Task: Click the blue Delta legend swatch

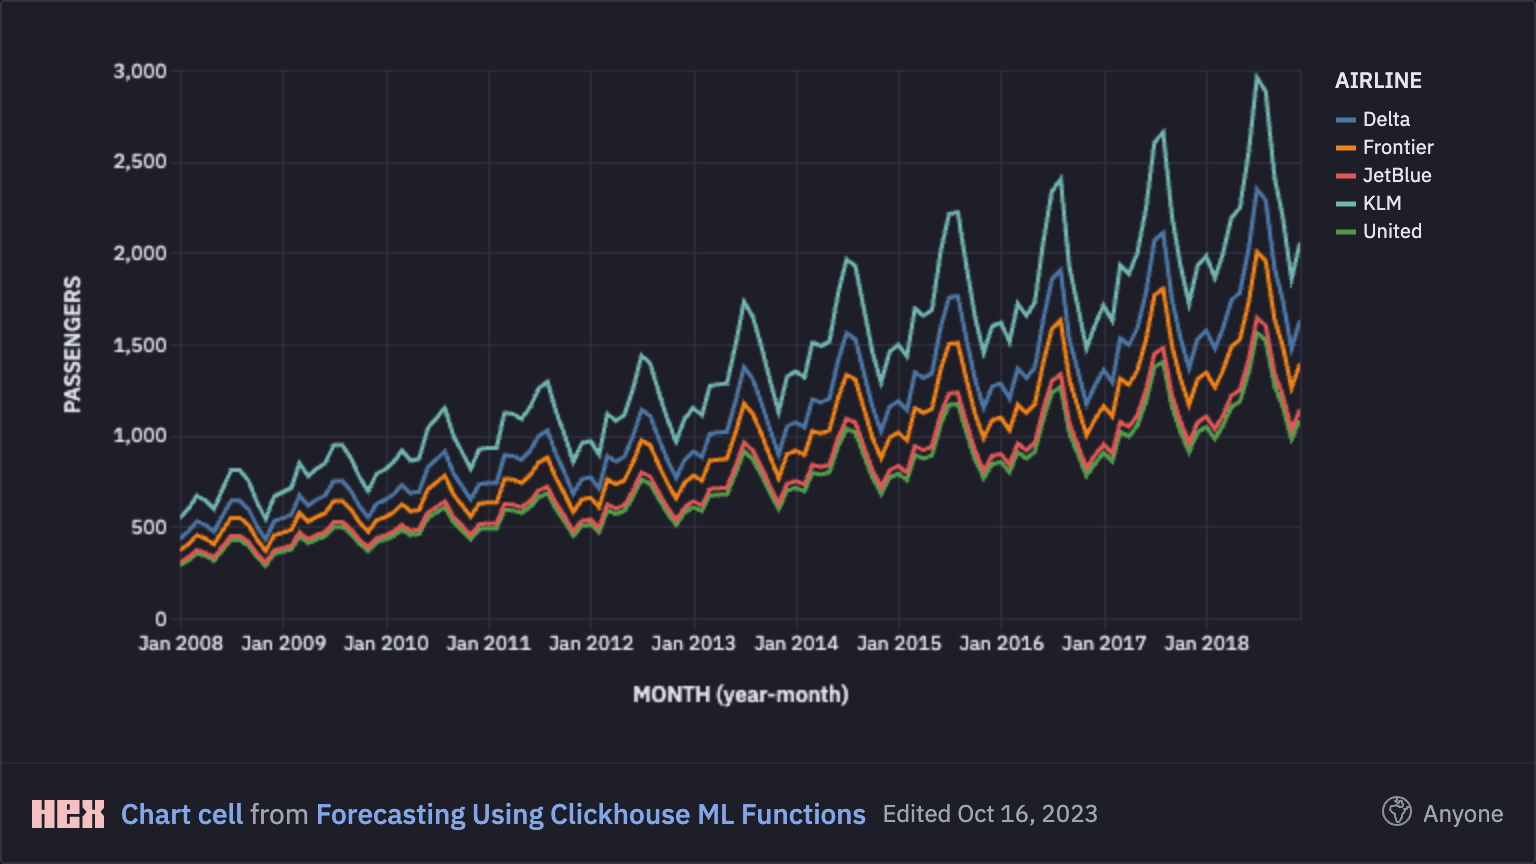Action: (x=1346, y=120)
